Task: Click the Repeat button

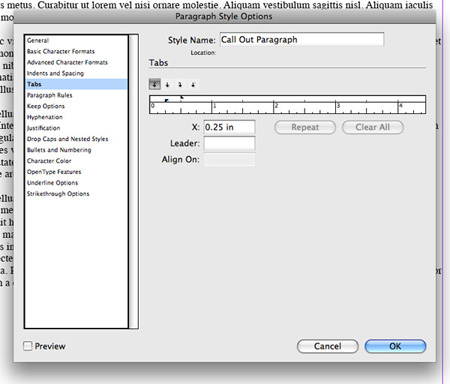Action: (x=305, y=127)
